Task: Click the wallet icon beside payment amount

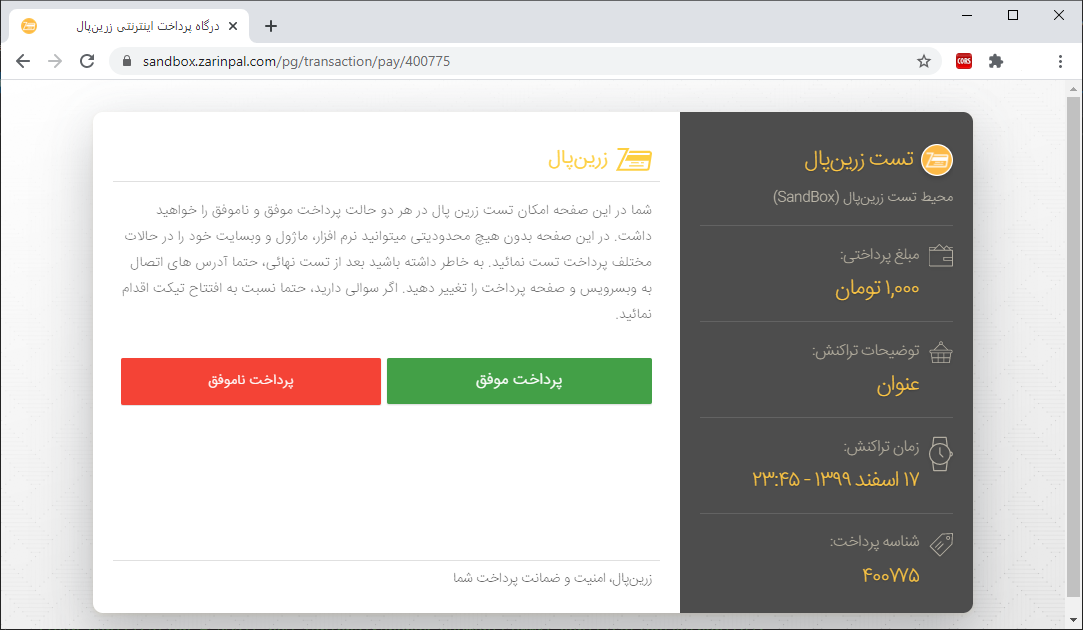Action: point(941,256)
